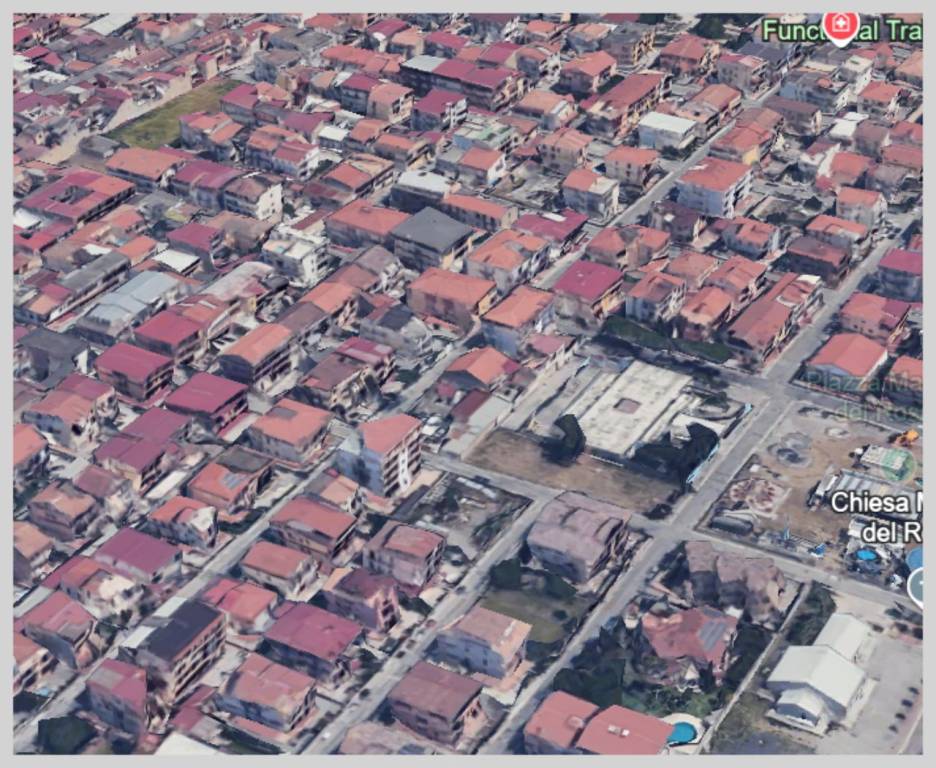
Task: Click the red medical facility map pin
Action: (x=841, y=28)
